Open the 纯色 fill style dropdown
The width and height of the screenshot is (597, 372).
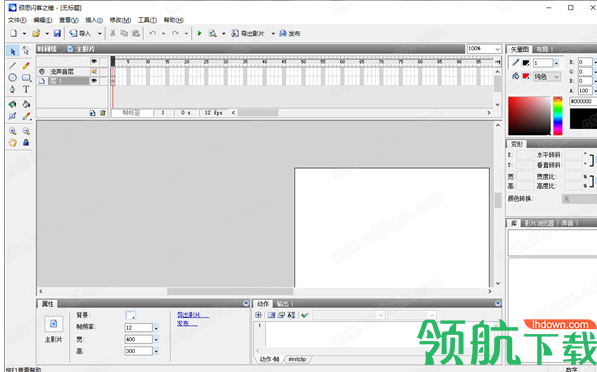pyautogui.click(x=547, y=77)
